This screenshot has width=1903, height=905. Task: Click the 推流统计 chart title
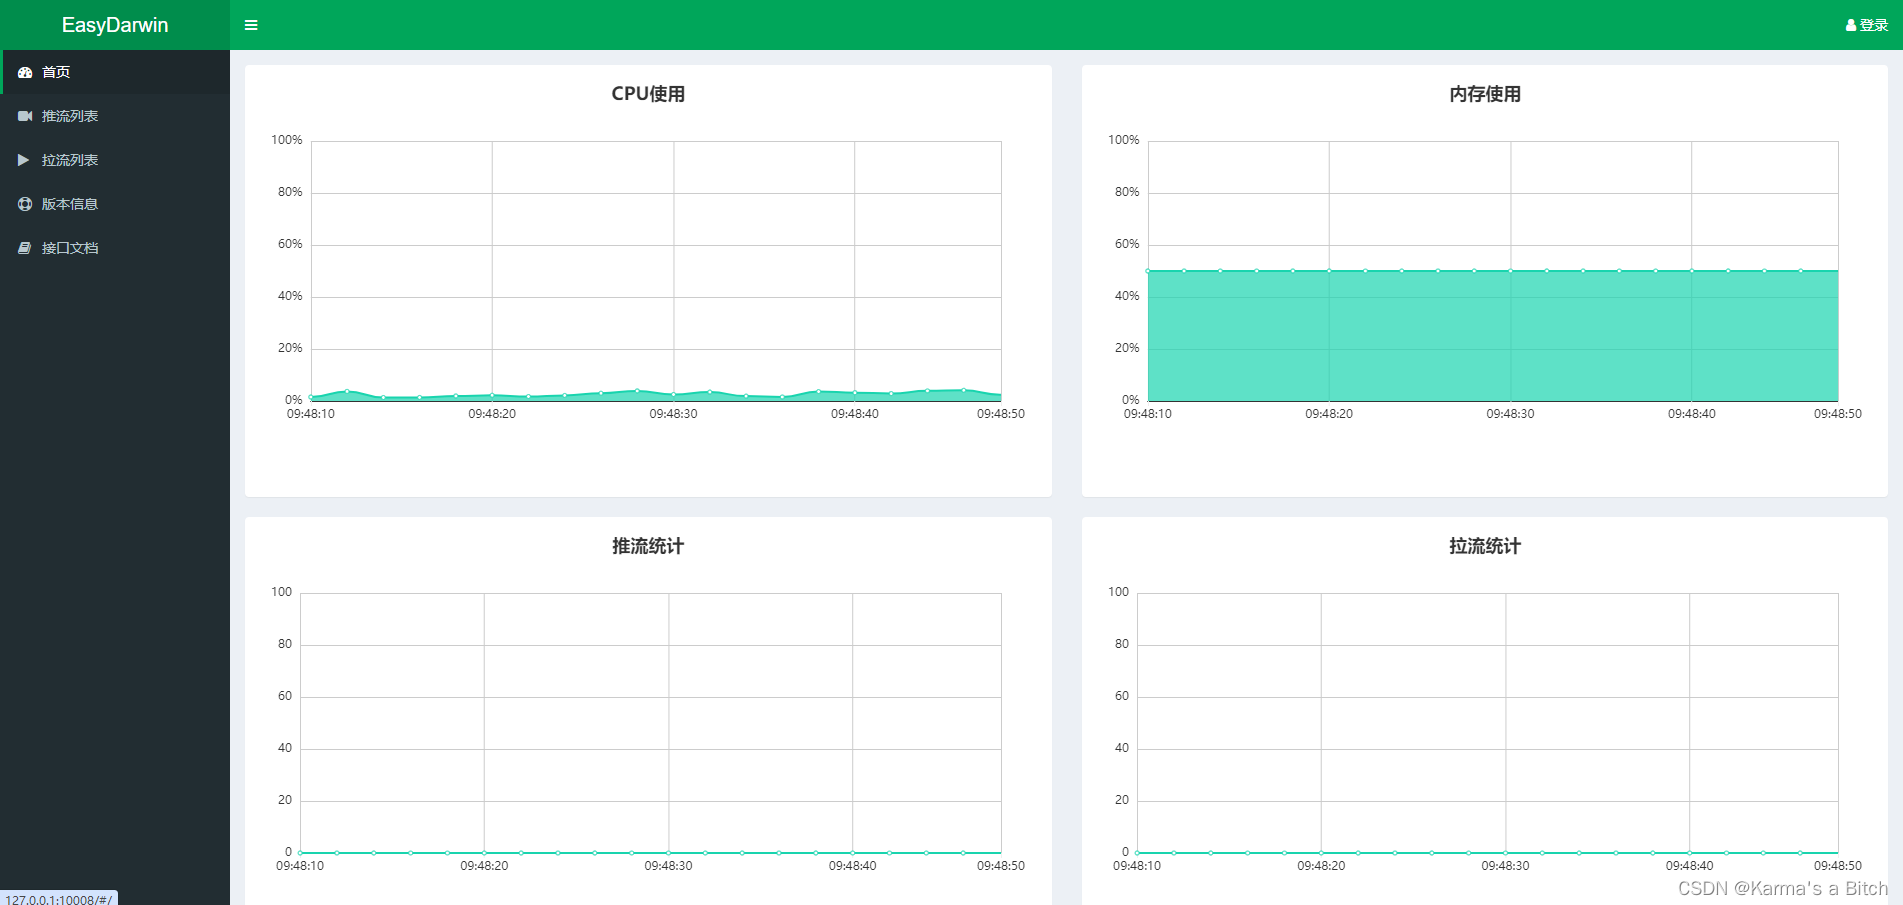pos(648,546)
